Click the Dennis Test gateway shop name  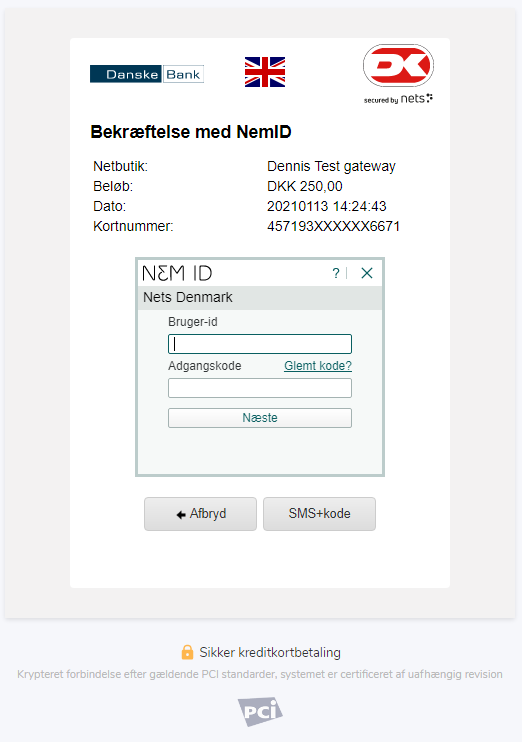tap(331, 167)
